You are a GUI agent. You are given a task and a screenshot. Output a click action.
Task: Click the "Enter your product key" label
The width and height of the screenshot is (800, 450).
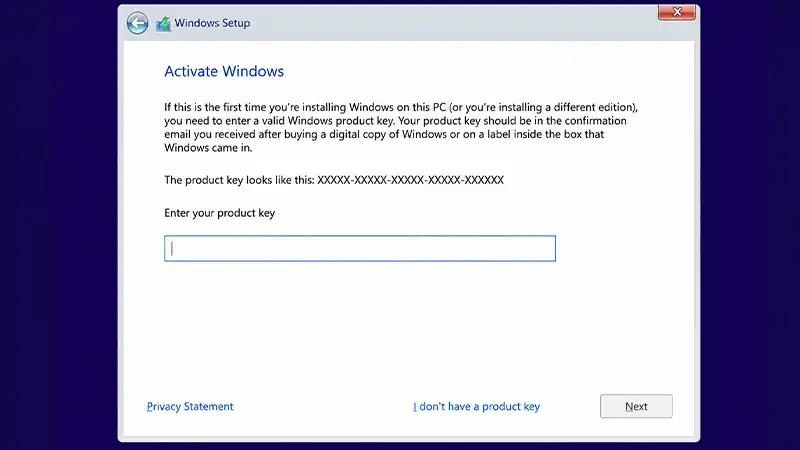219,213
